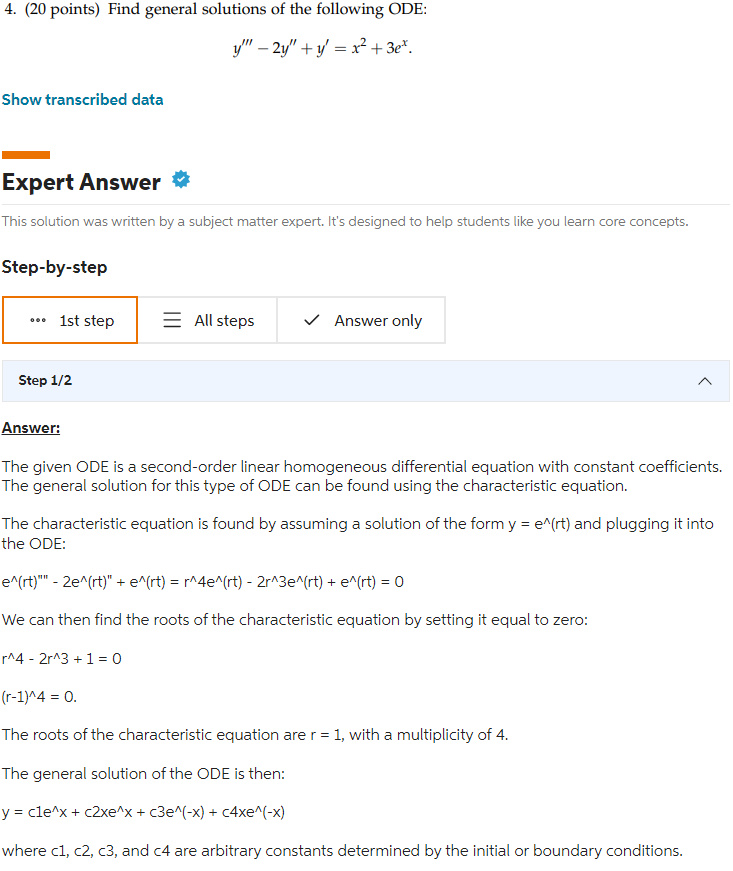Switch to the All steps view
This screenshot has width=733, height=871.
pos(207,320)
